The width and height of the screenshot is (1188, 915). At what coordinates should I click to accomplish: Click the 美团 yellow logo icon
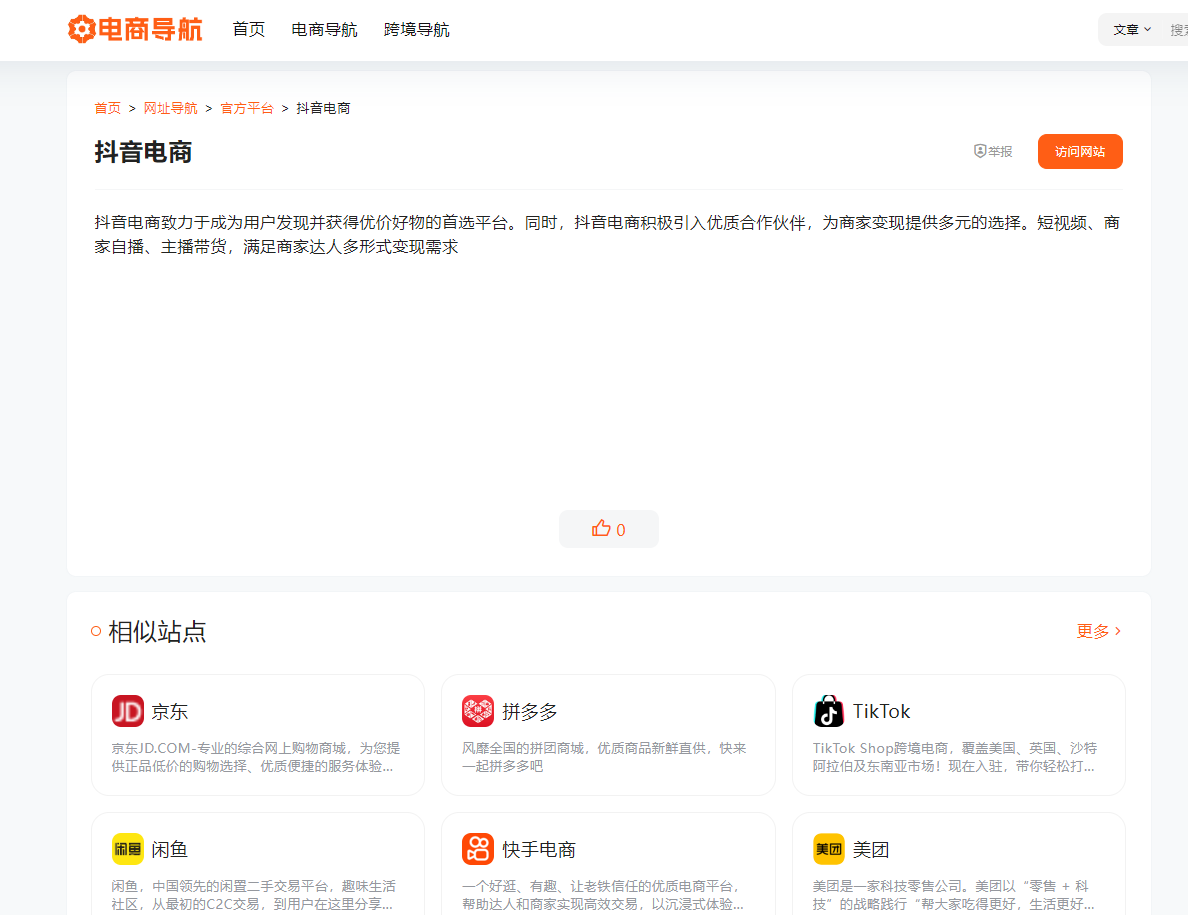[828, 849]
